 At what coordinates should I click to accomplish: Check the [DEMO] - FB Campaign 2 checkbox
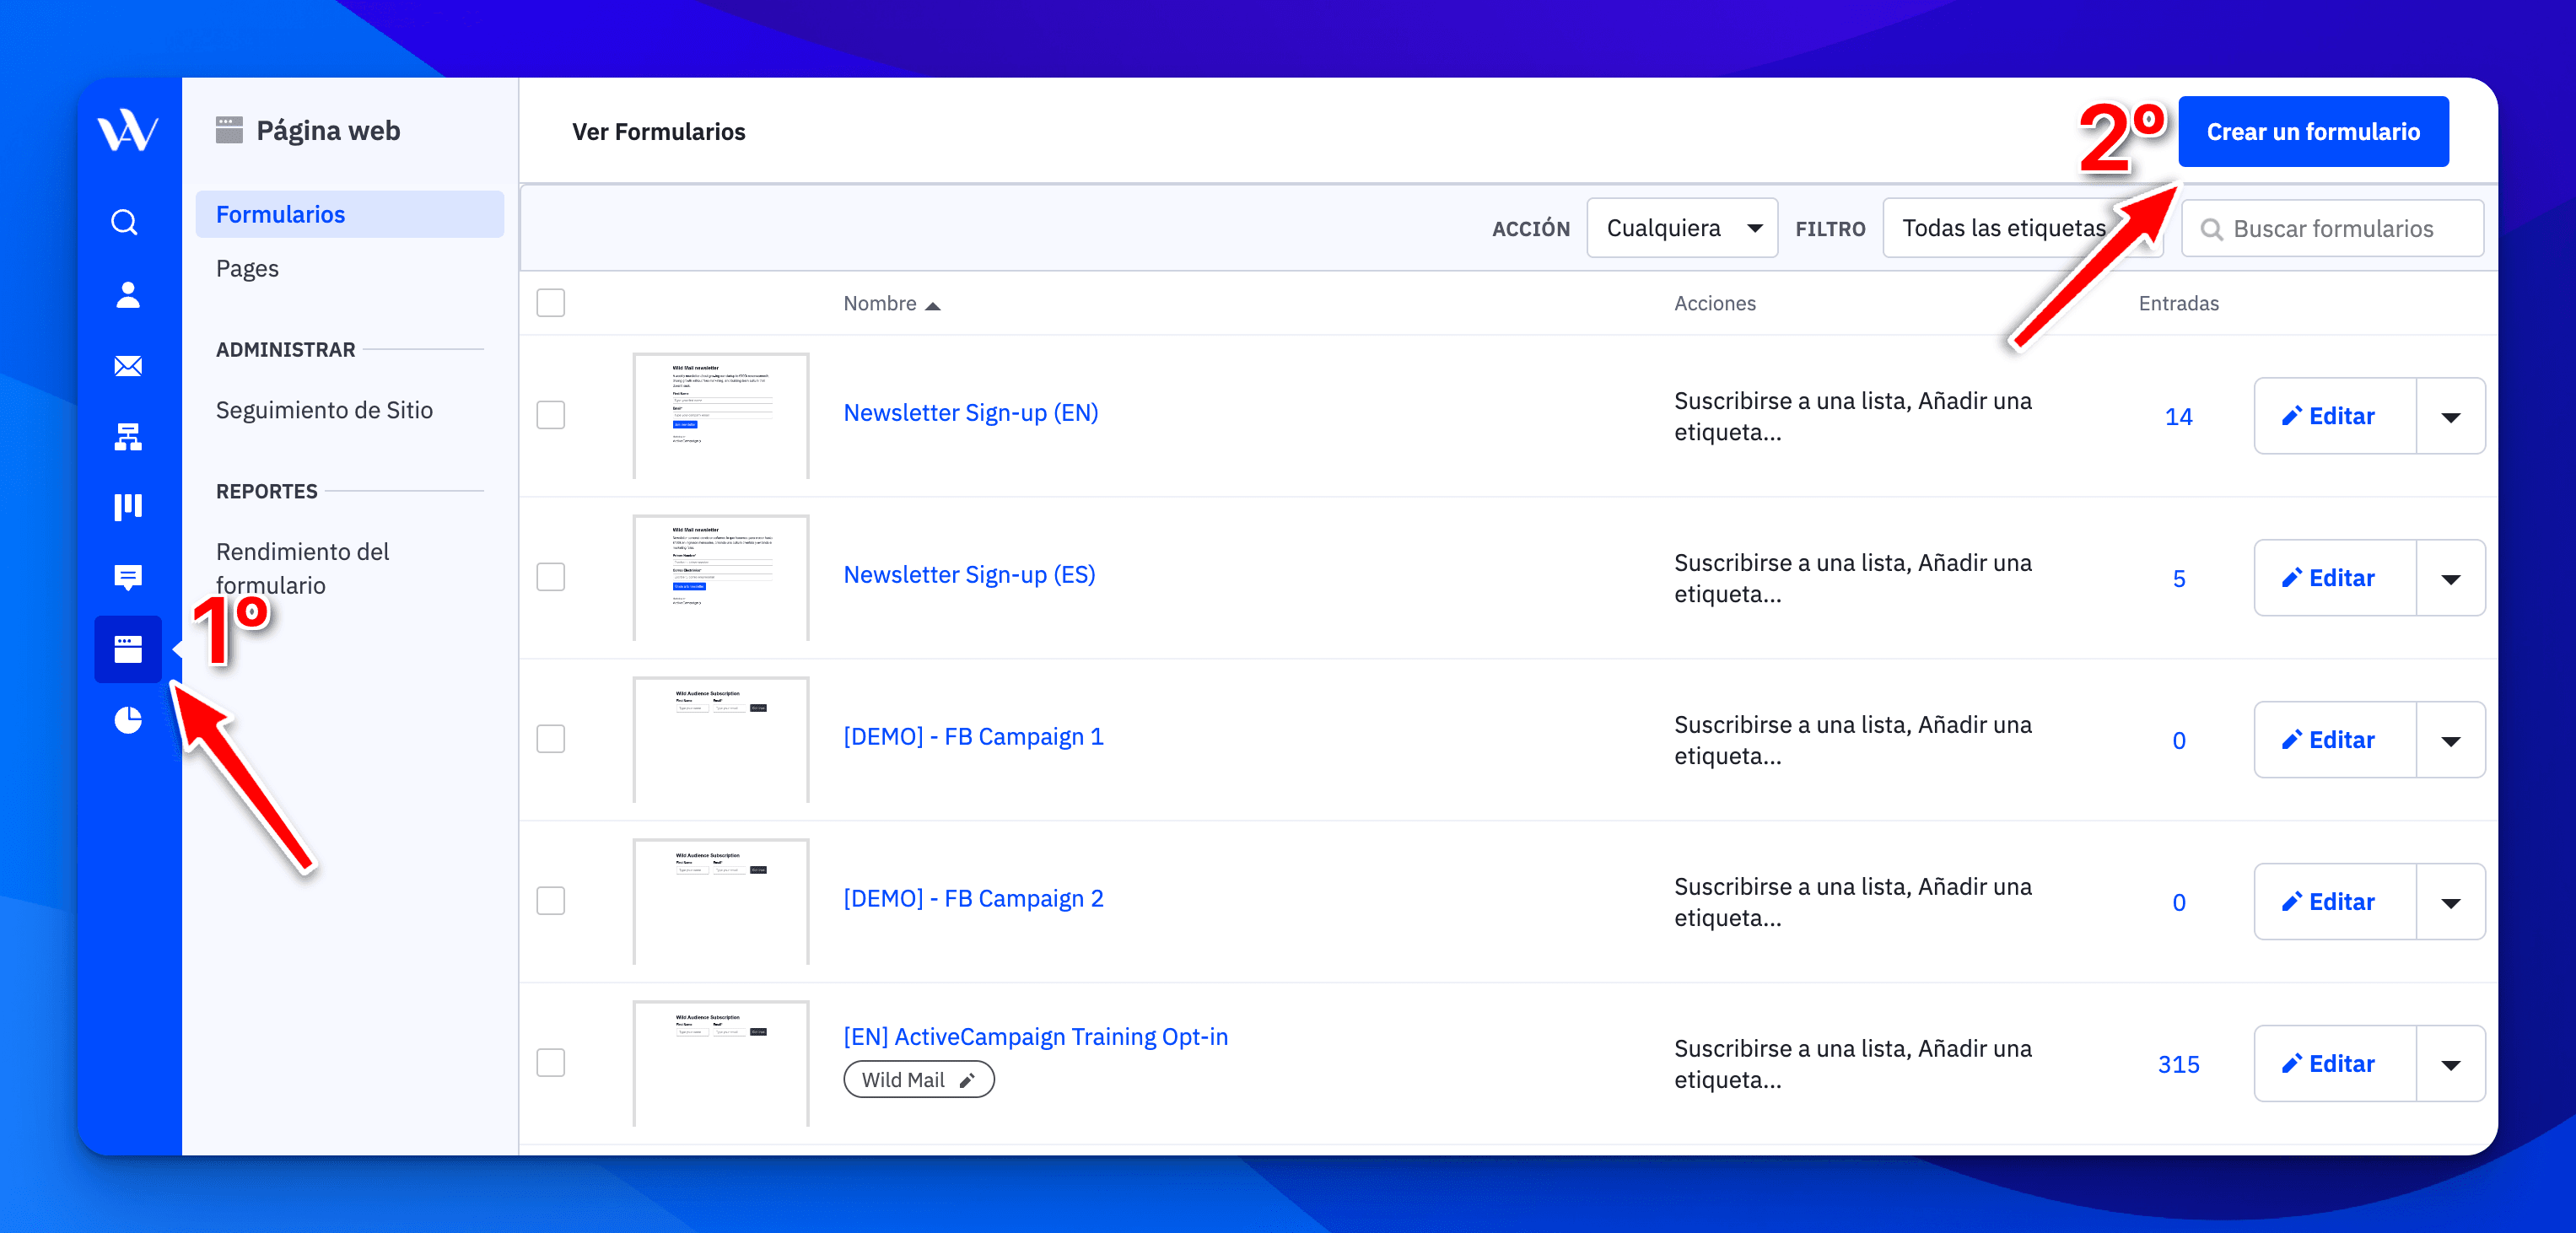pyautogui.click(x=551, y=900)
